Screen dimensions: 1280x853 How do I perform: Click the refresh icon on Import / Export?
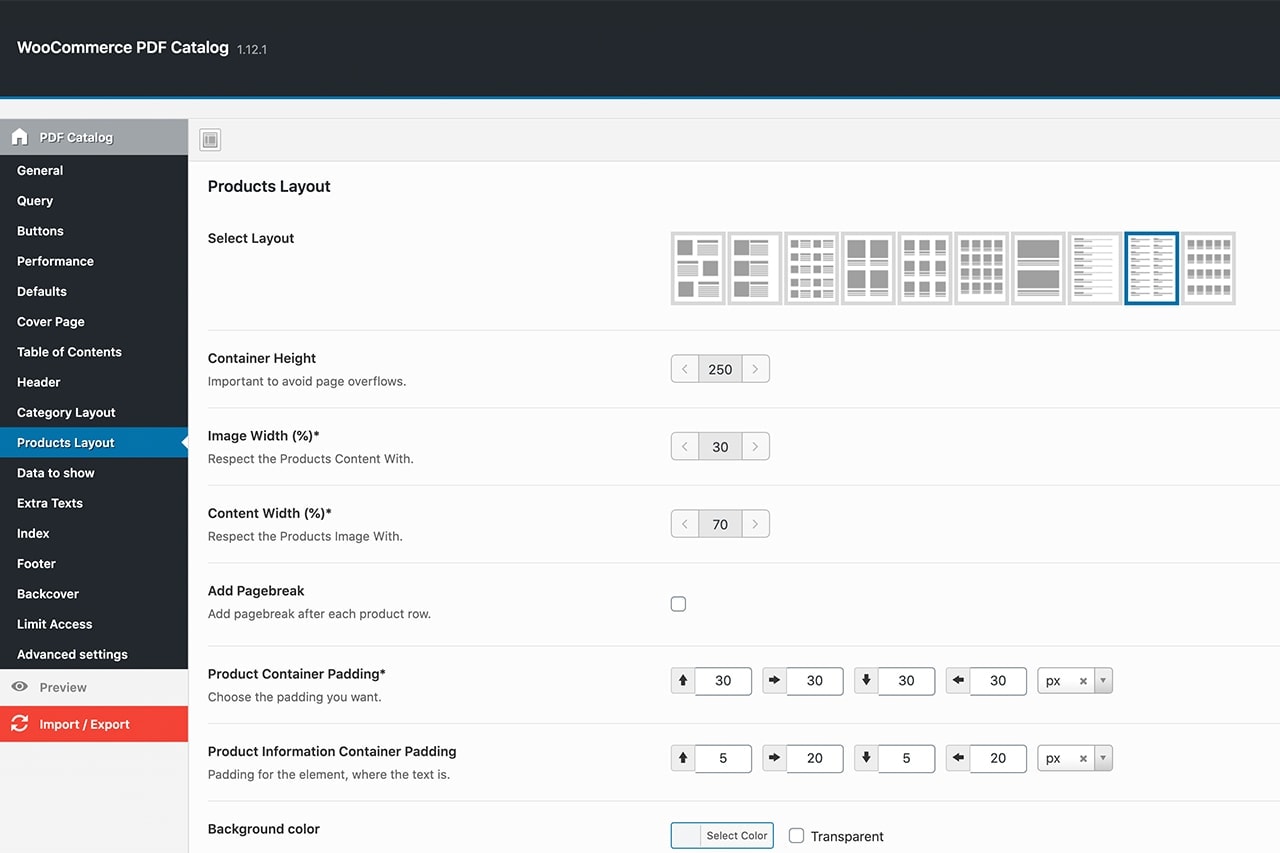[x=21, y=724]
